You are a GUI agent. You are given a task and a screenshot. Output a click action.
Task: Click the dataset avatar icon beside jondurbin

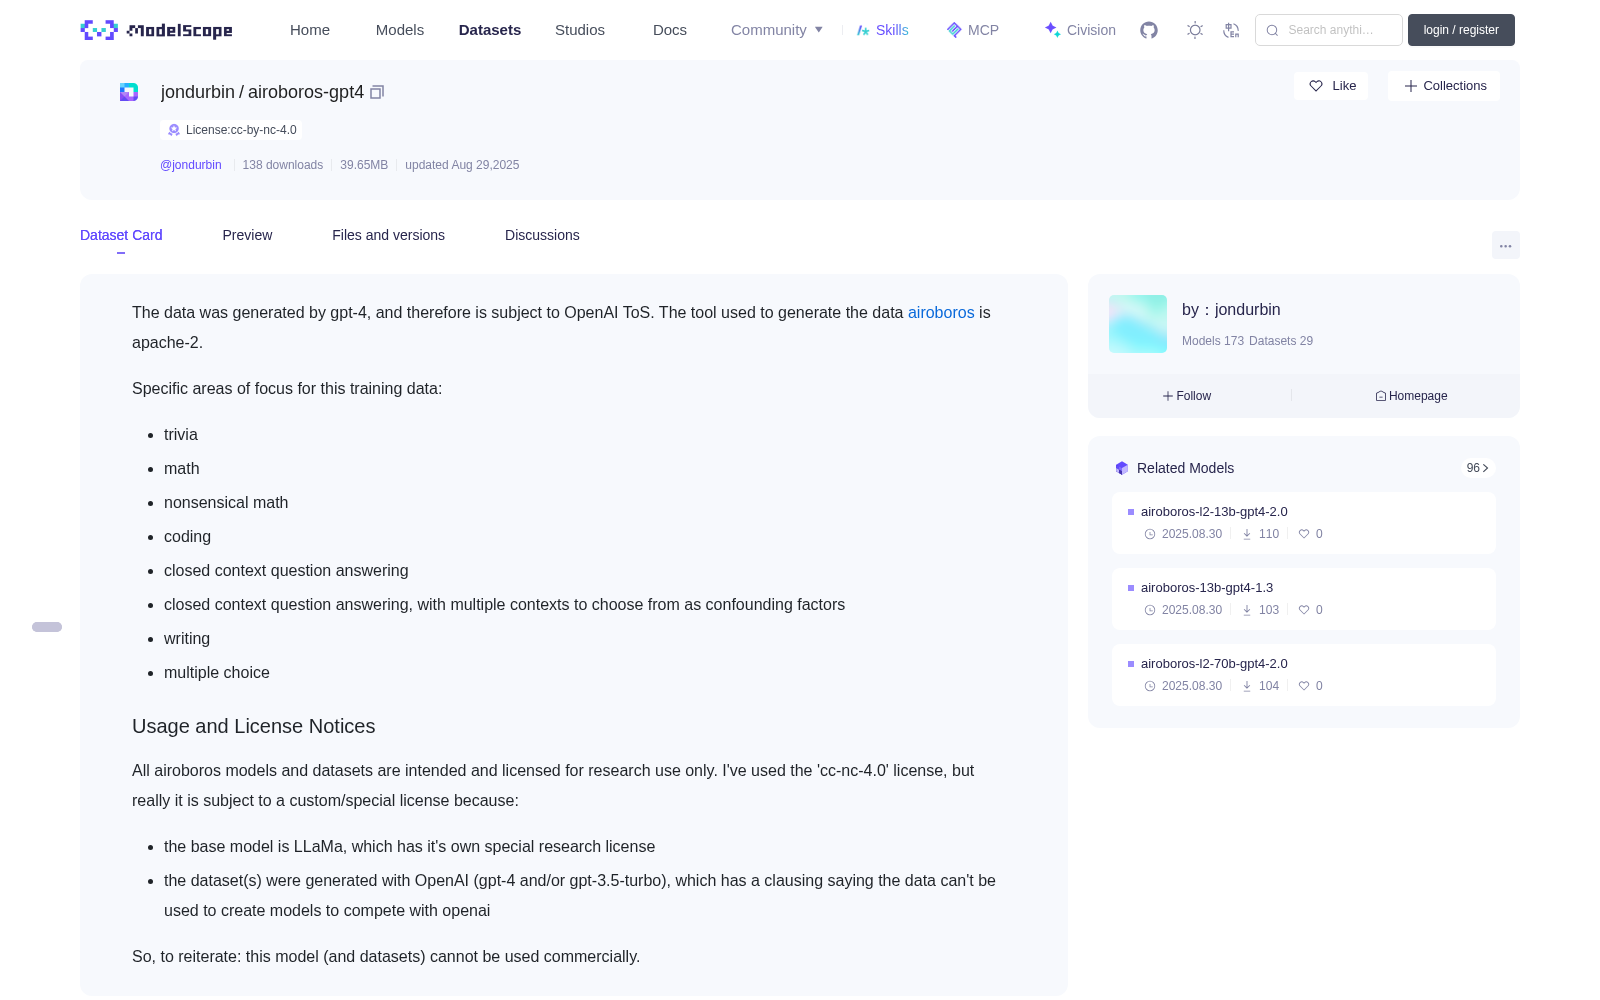point(129,92)
